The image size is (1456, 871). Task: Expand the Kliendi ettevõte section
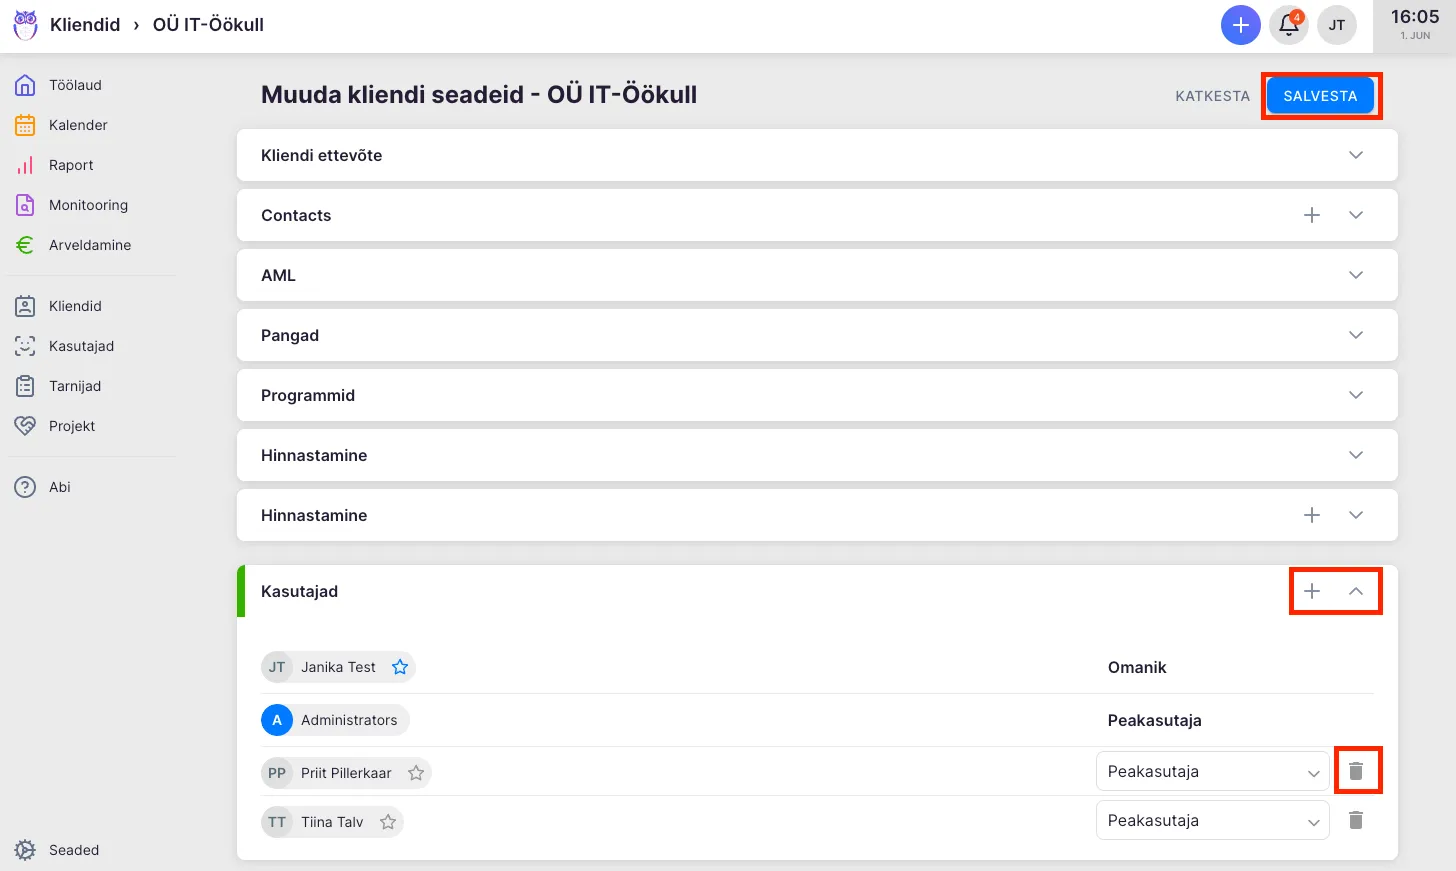pyautogui.click(x=1356, y=155)
